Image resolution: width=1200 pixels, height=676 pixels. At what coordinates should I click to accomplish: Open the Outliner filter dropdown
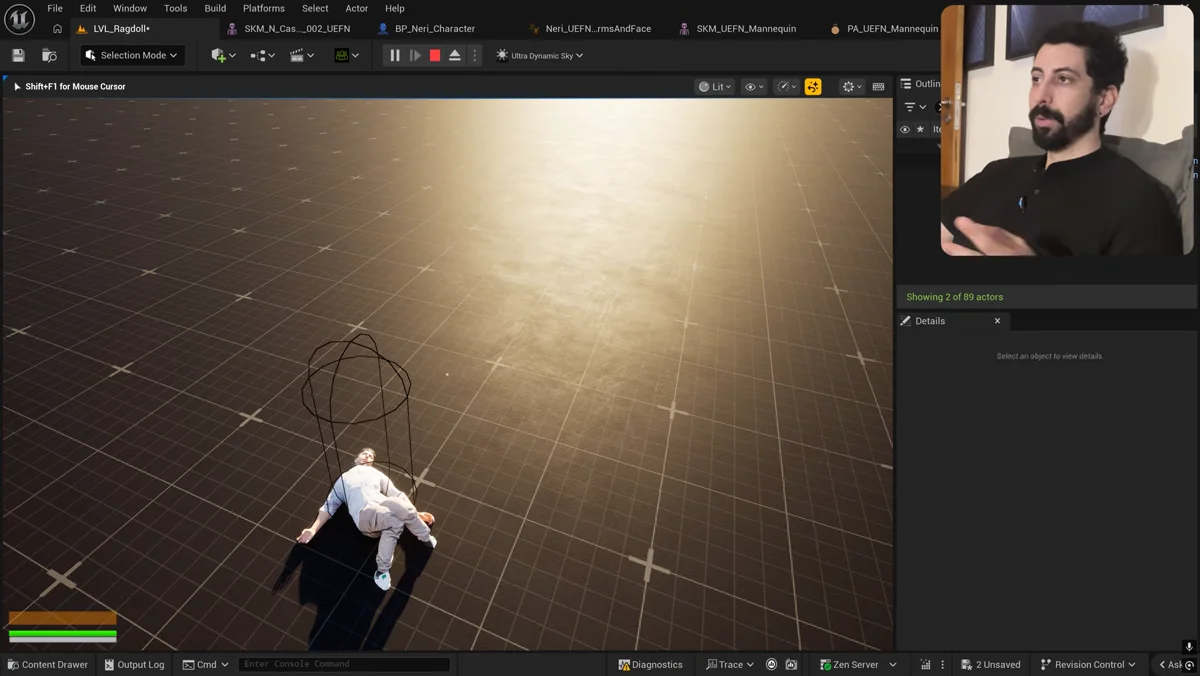pyautogui.click(x=915, y=107)
